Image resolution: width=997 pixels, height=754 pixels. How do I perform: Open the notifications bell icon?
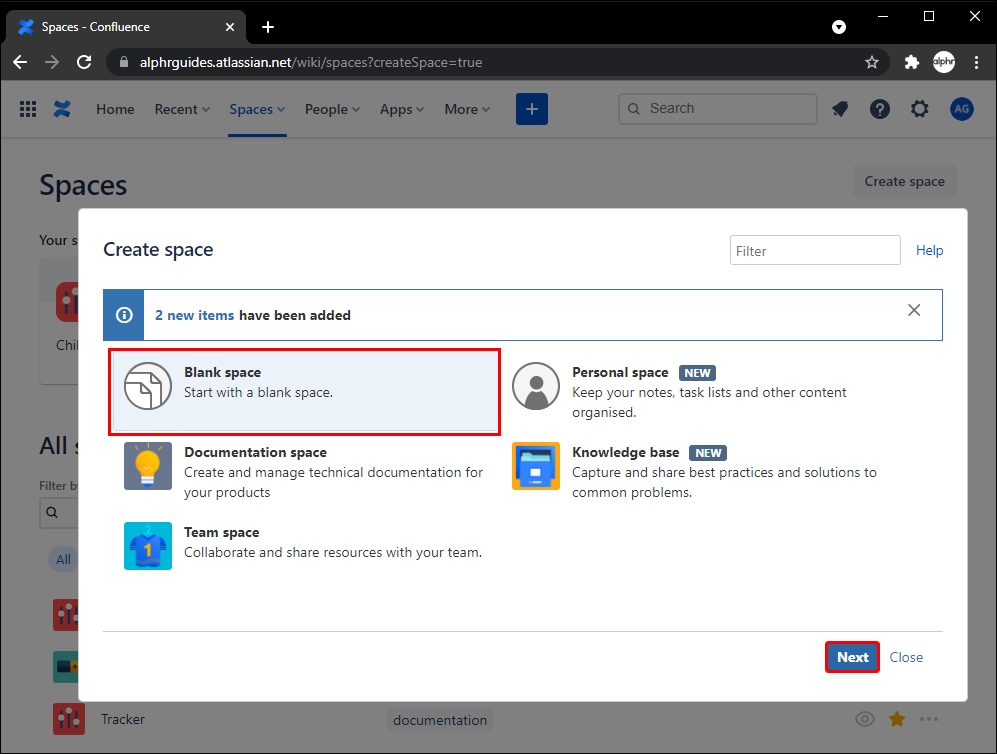coord(840,109)
